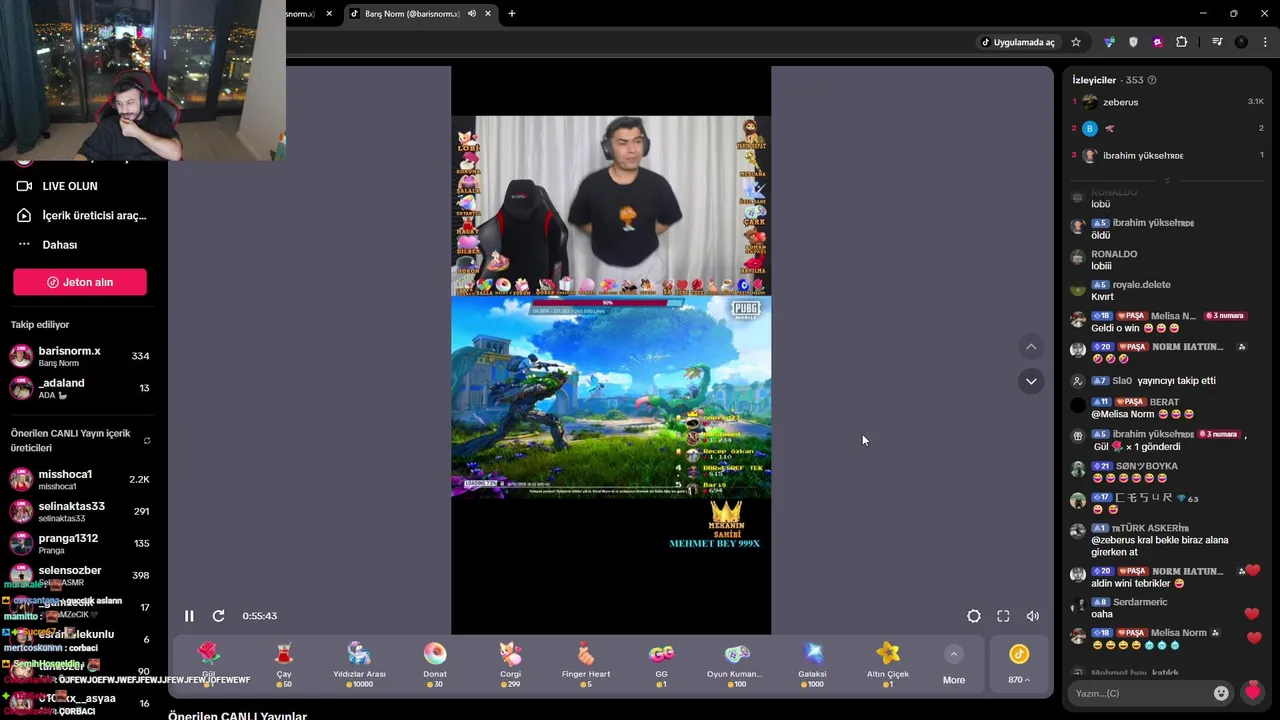The width and height of the screenshot is (1280, 720).
Task: Open Chrome three-dot menu
Action: (x=1265, y=42)
